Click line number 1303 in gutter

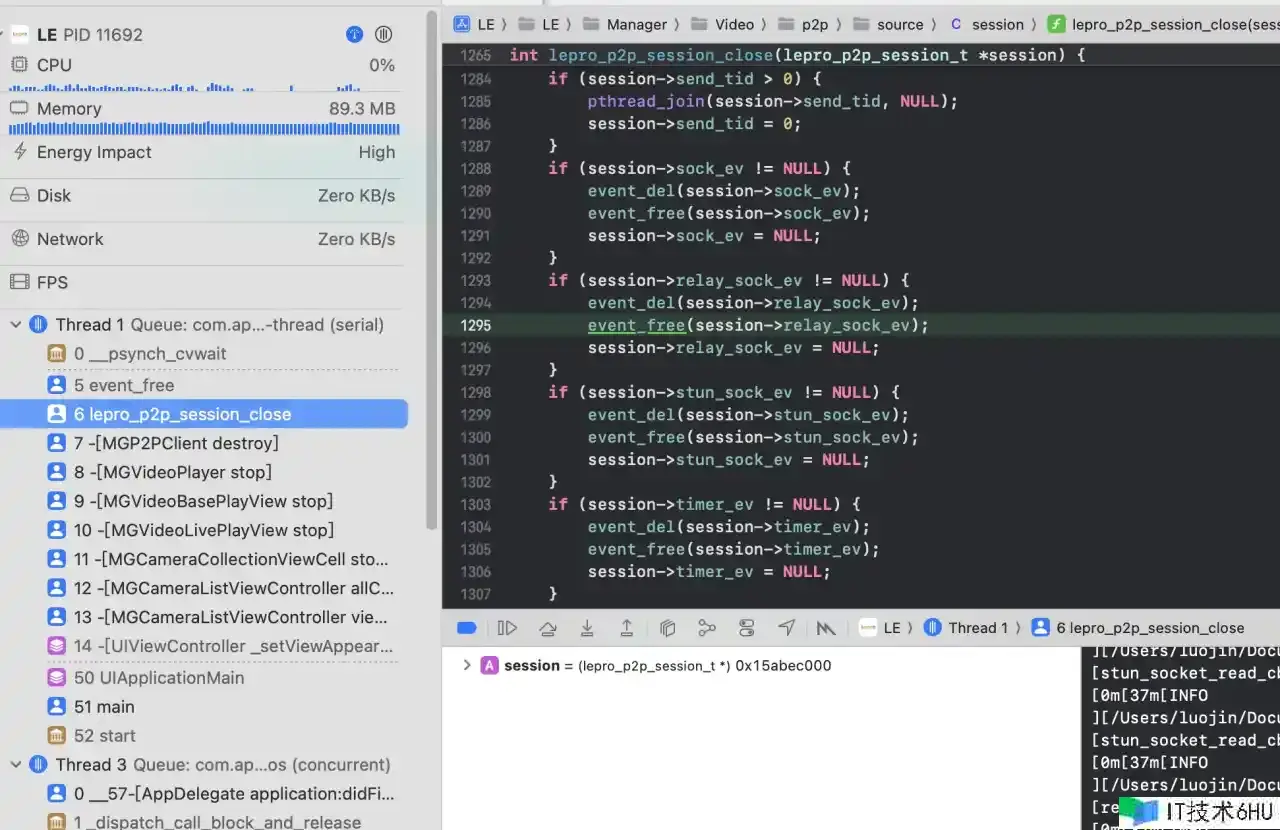pyautogui.click(x=476, y=504)
